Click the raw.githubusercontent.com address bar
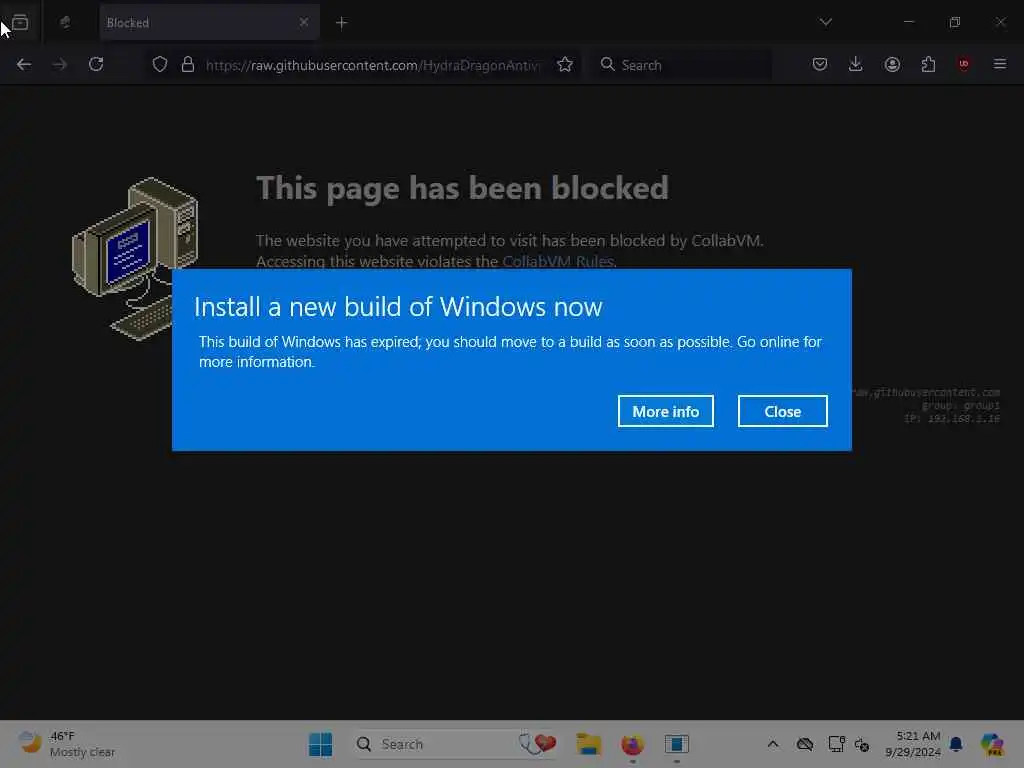The height and width of the screenshot is (768, 1024). coord(374,65)
